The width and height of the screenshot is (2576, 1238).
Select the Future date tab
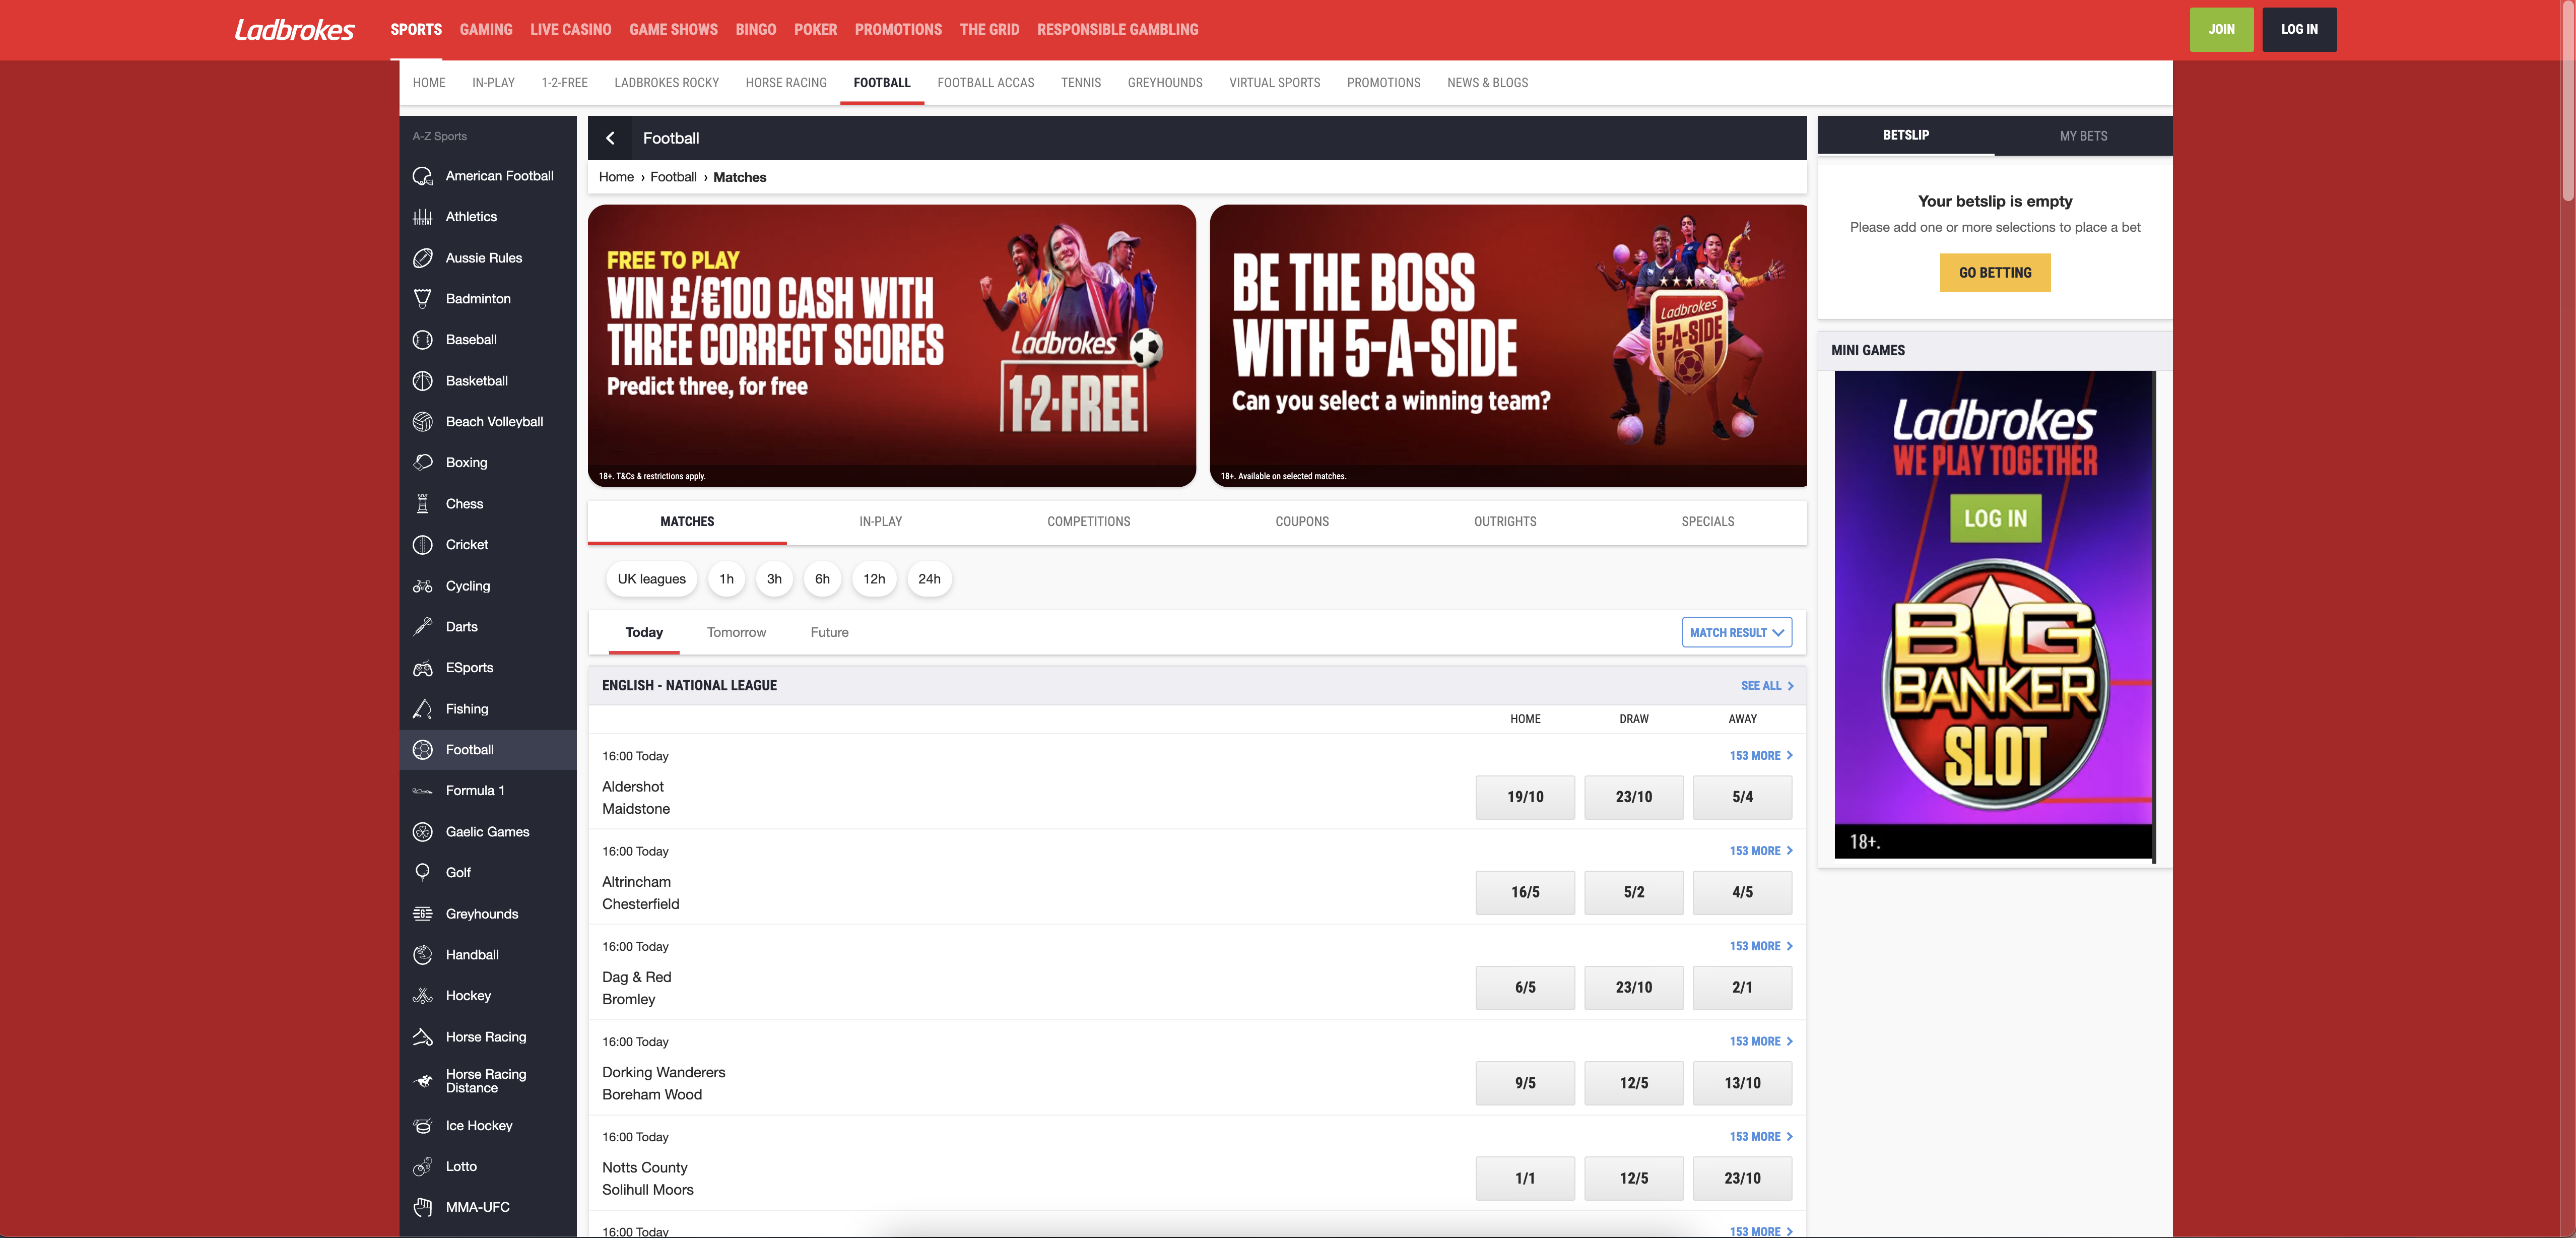coord(829,633)
